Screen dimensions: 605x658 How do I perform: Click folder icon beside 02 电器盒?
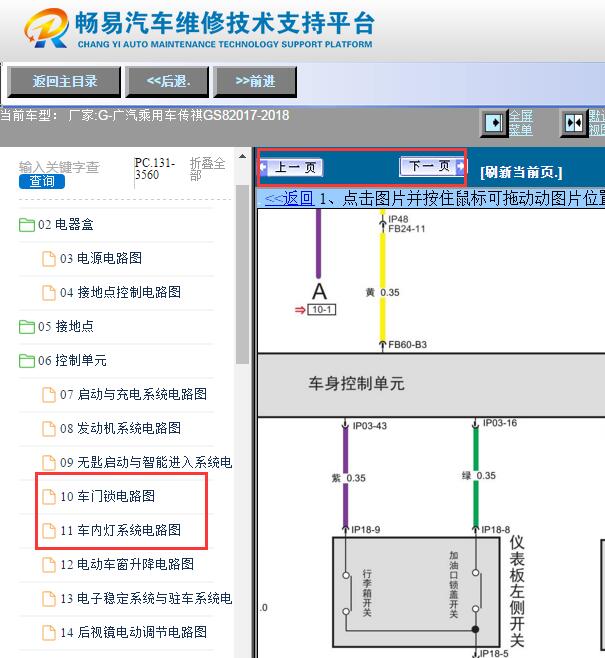pos(27,225)
